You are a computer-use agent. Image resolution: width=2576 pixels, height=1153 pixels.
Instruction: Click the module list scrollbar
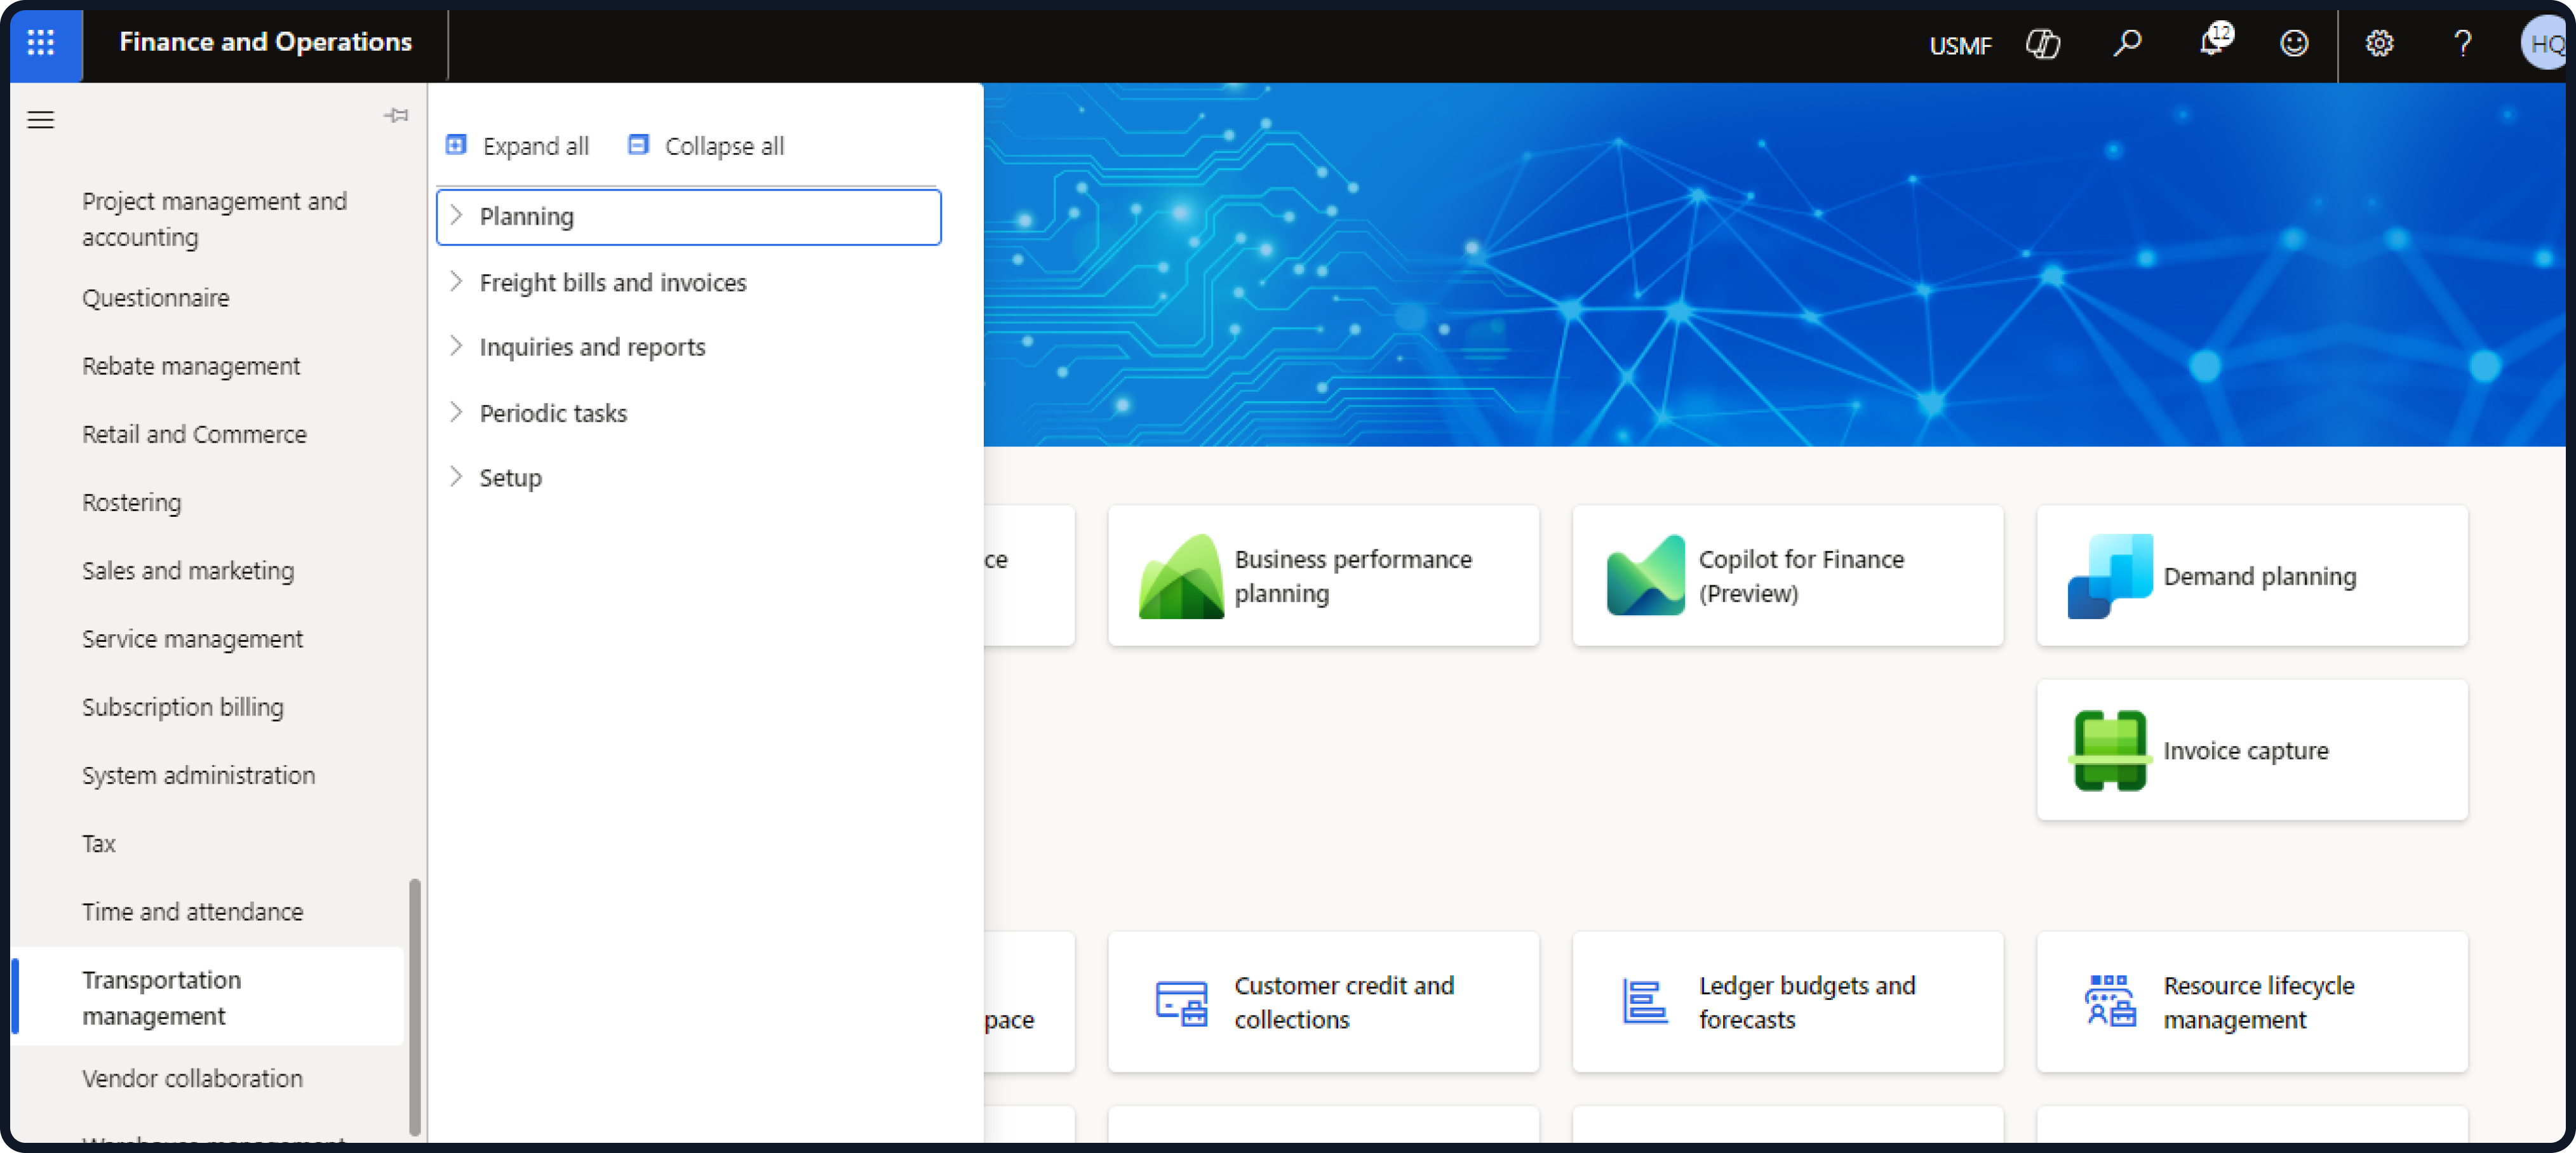pyautogui.click(x=414, y=1007)
